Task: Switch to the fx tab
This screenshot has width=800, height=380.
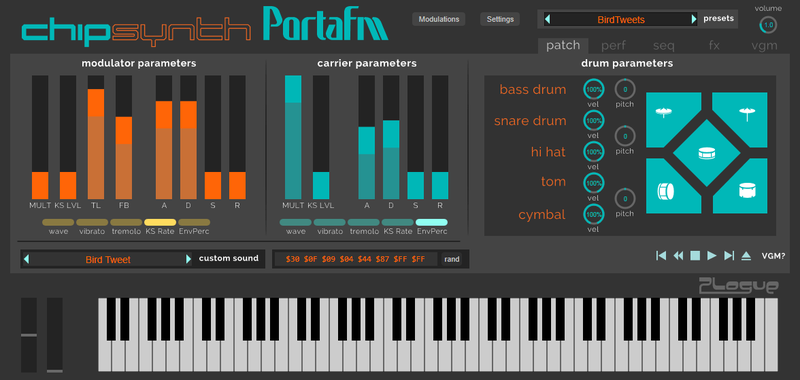Action: 714,45
